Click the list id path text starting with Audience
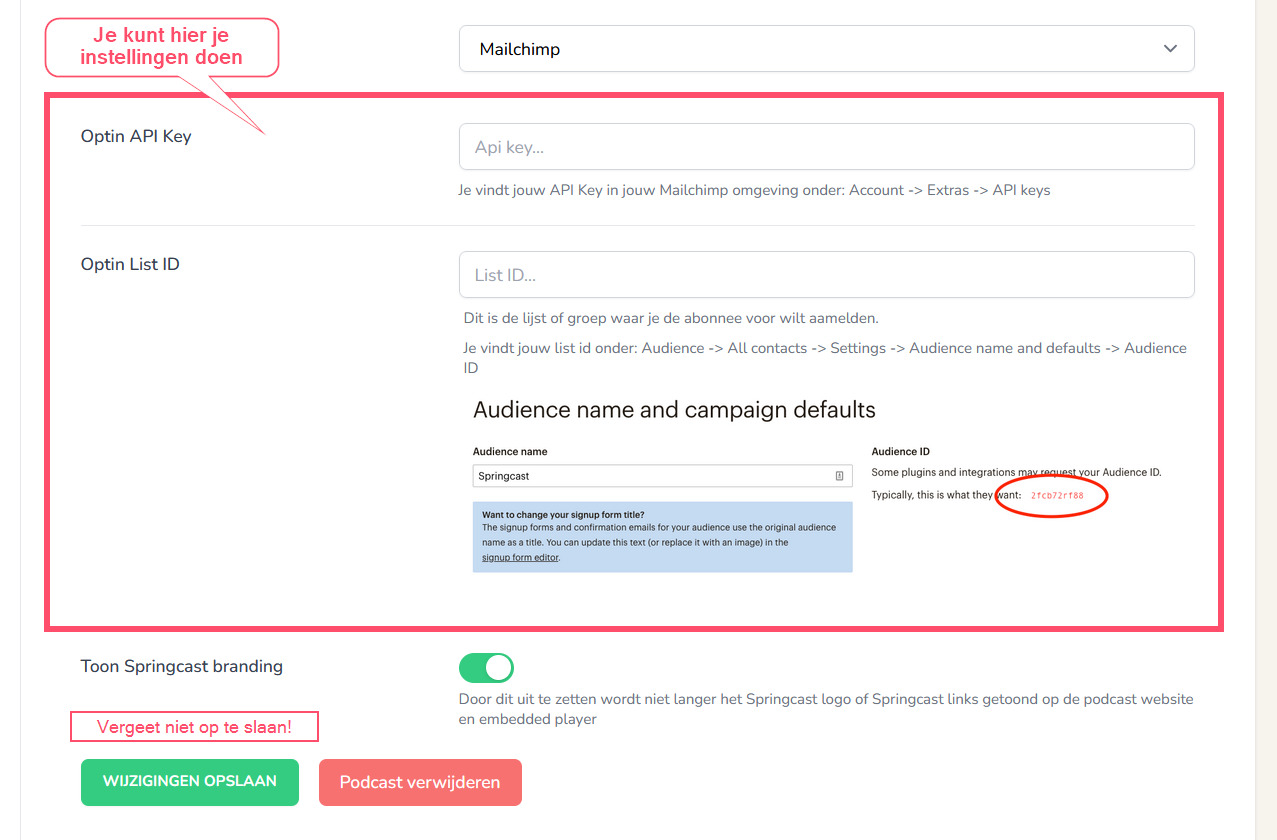The width and height of the screenshot is (1277, 840). [825, 358]
